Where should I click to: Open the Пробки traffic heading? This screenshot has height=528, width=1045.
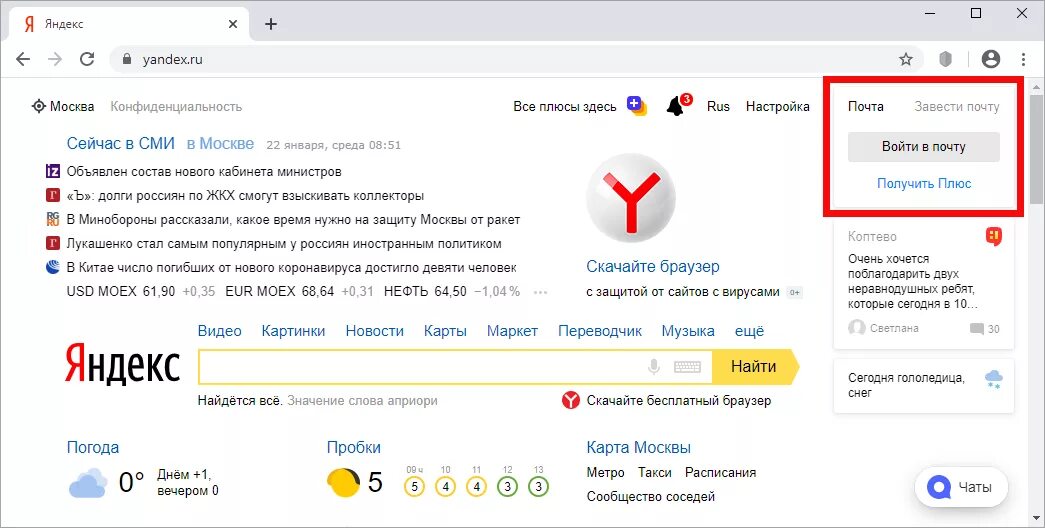click(353, 447)
